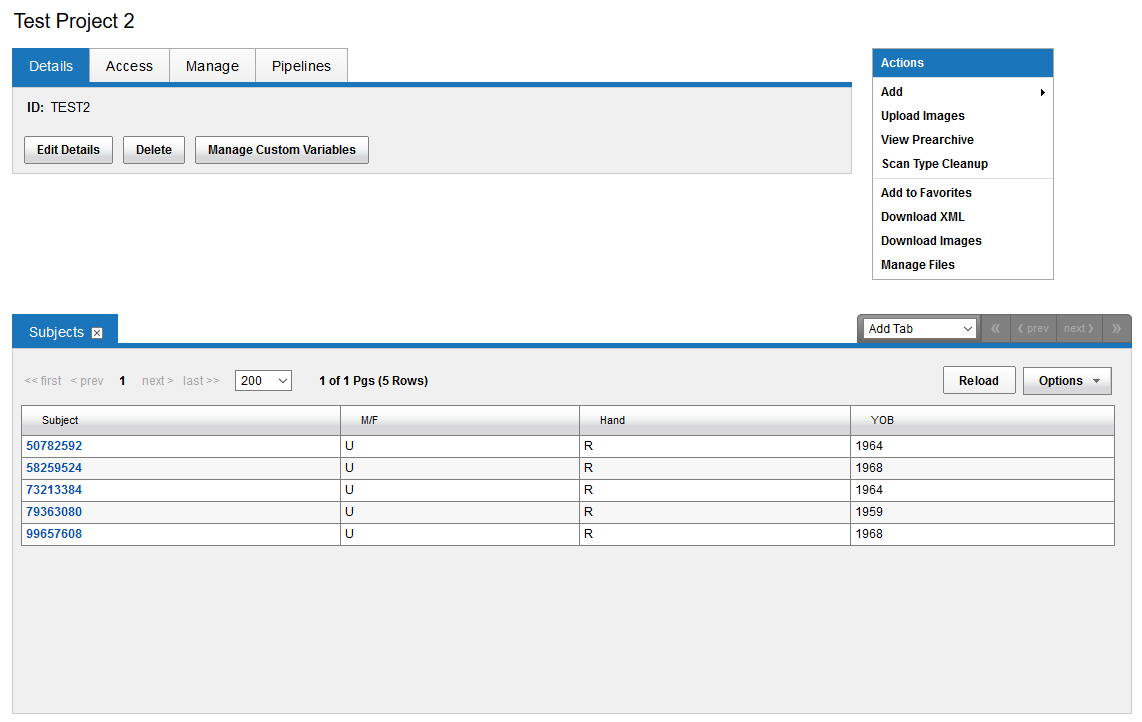Open the Pipelines tab

pos(301,66)
